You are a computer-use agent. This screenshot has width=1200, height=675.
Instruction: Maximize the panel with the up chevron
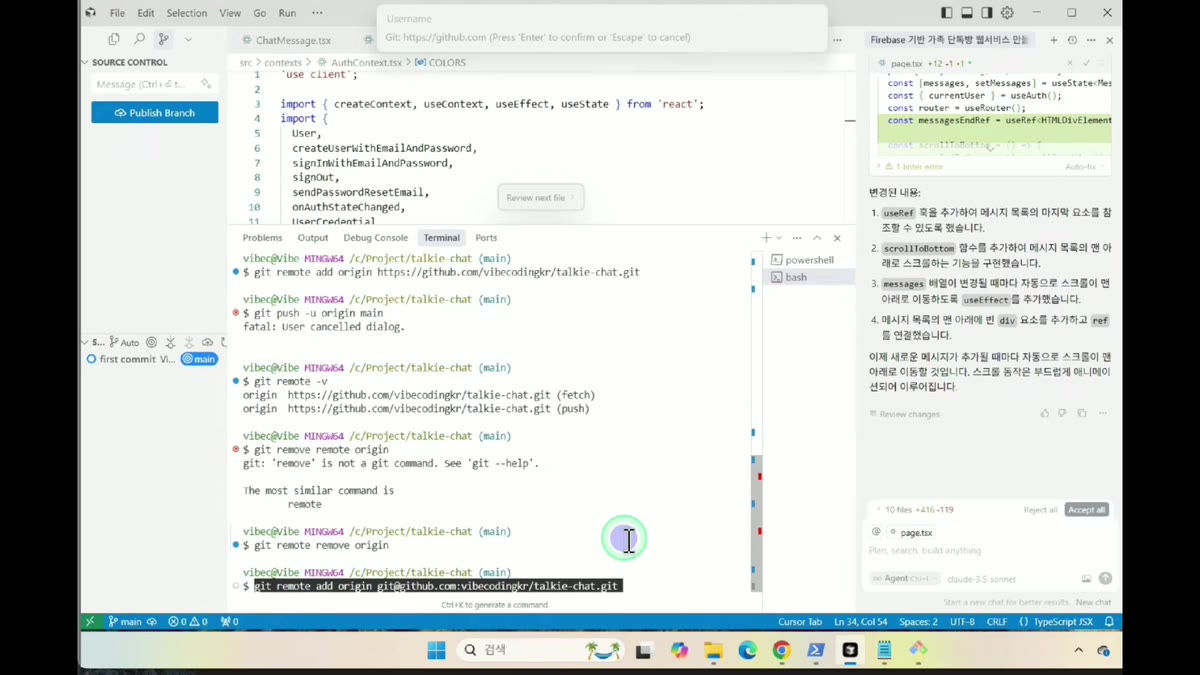(817, 238)
